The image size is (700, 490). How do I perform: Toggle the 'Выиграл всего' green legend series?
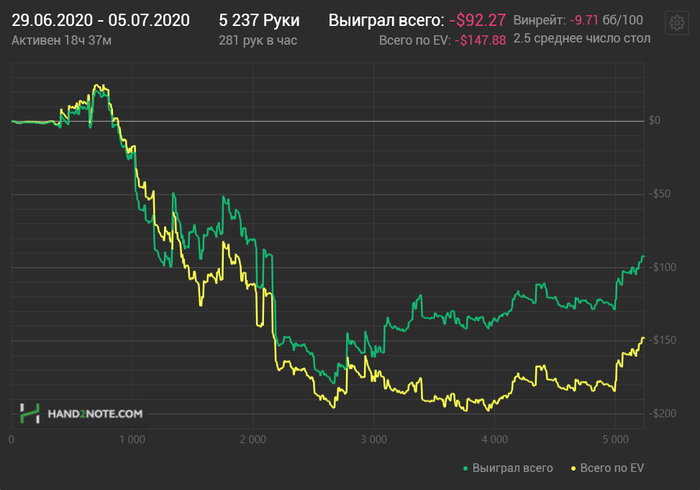[x=508, y=468]
